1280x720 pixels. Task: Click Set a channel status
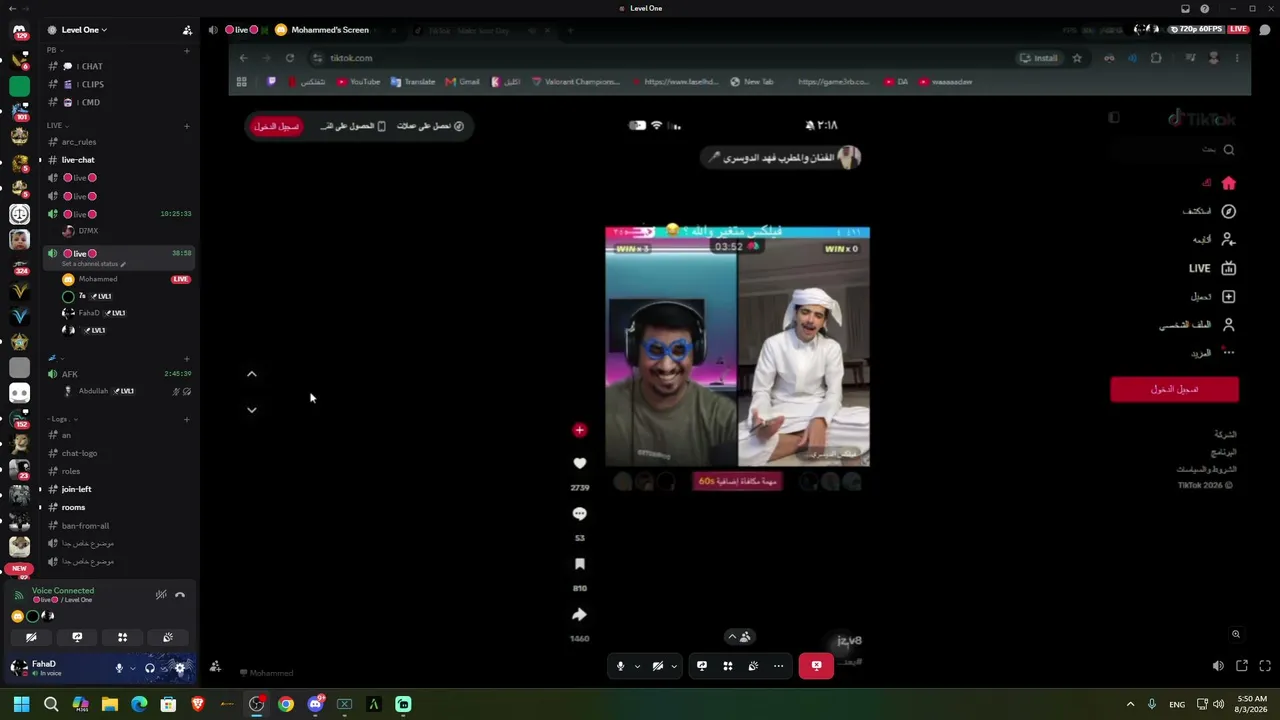[x=94, y=264]
